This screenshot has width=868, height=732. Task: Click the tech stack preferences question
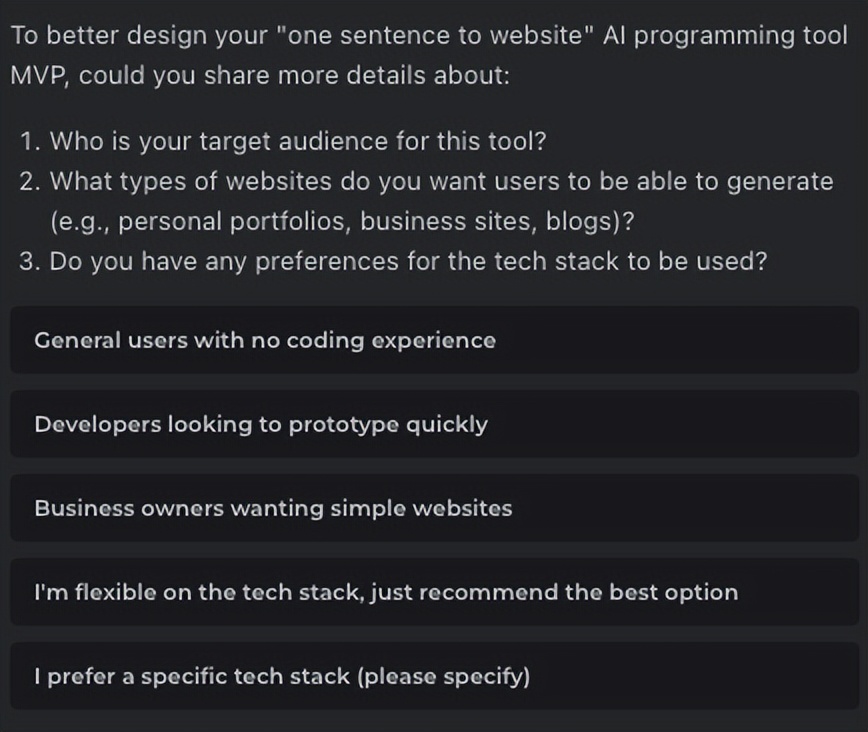click(408, 261)
